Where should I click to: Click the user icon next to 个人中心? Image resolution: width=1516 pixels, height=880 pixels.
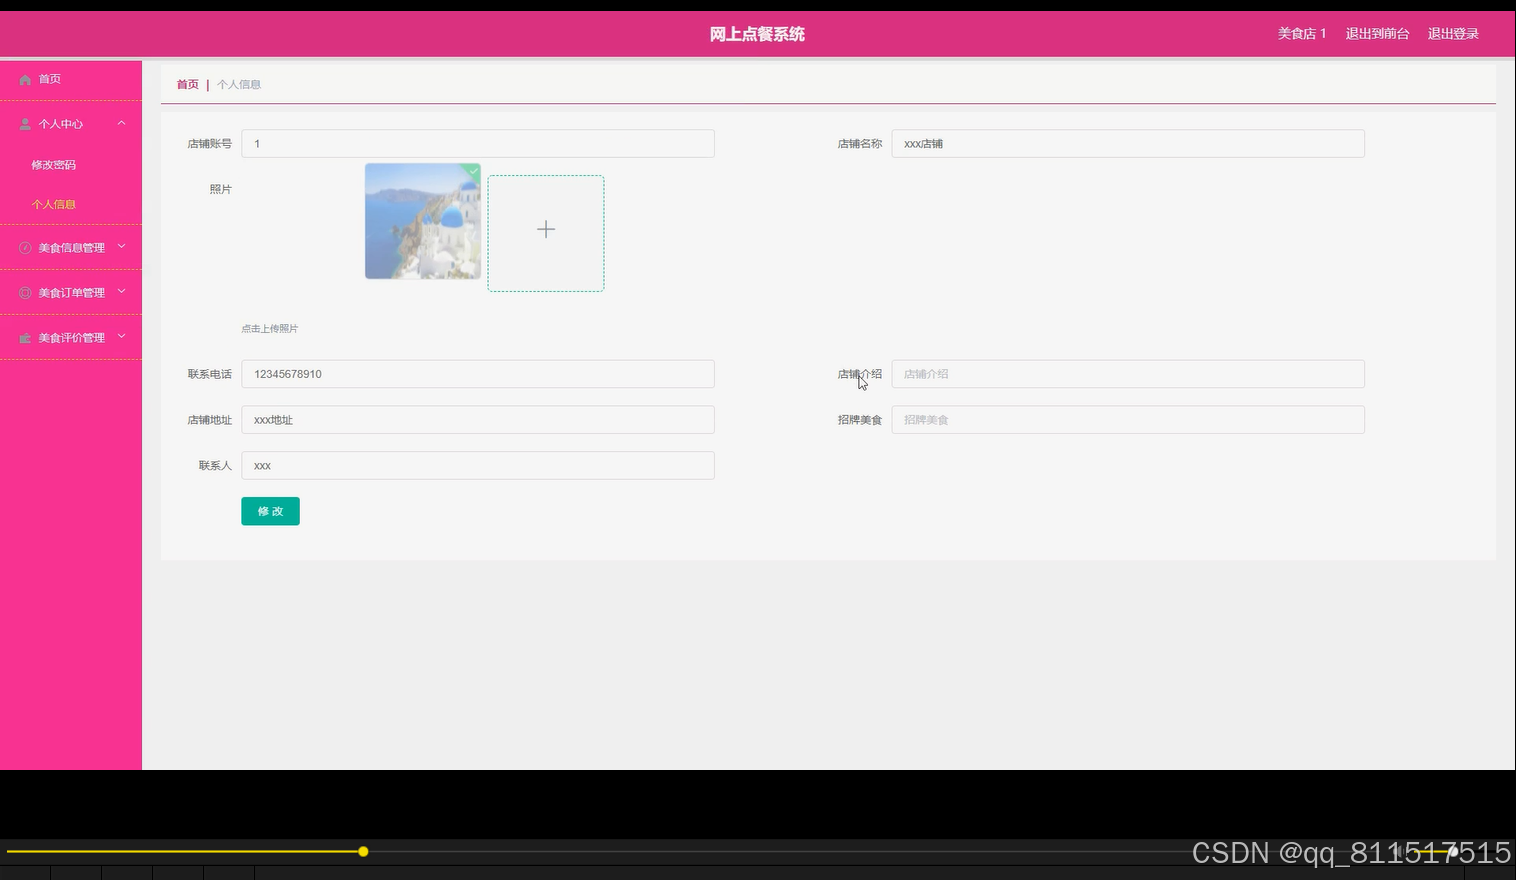click(24, 123)
